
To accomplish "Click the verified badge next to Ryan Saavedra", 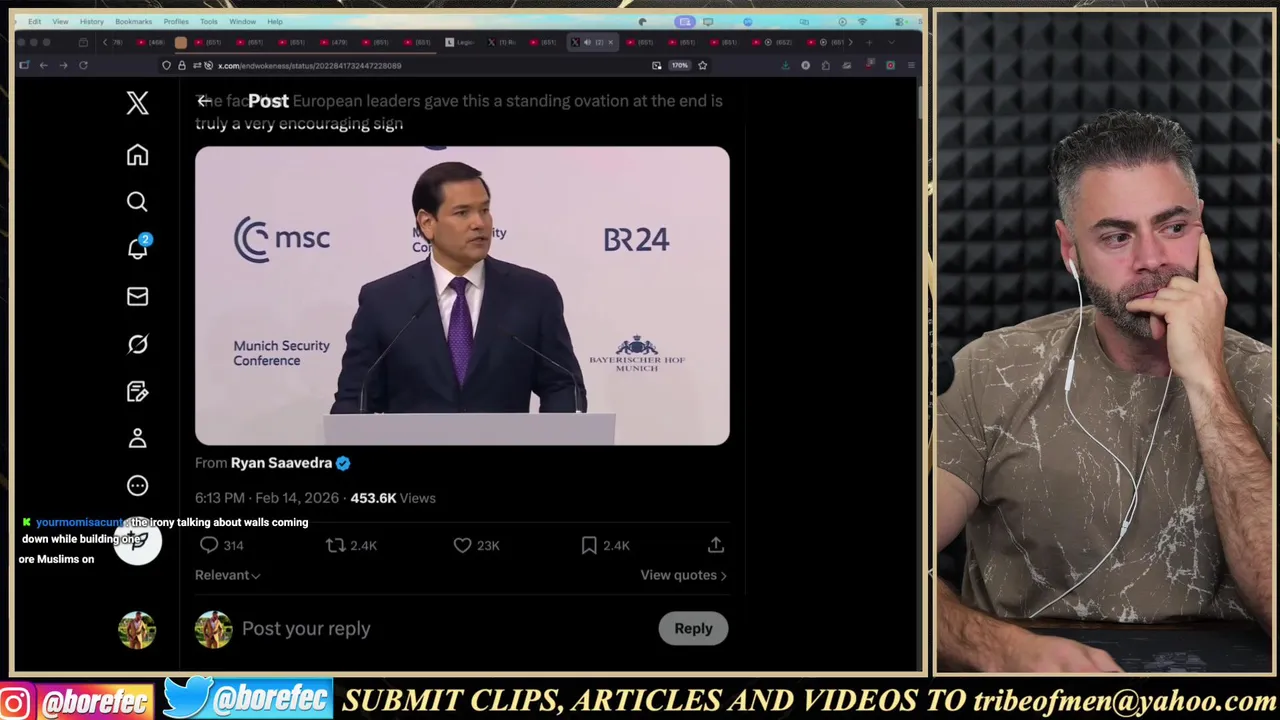I will (x=343, y=463).
